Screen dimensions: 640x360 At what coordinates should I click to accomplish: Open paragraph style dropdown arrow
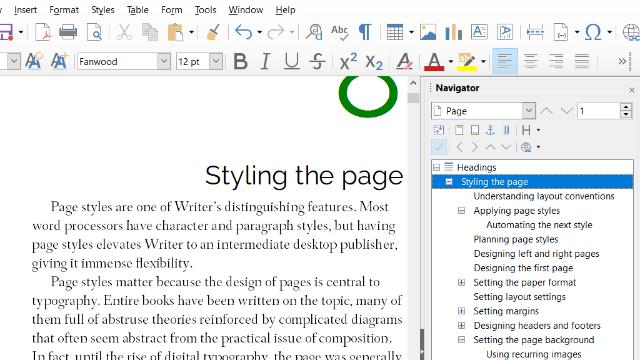[x=14, y=62]
